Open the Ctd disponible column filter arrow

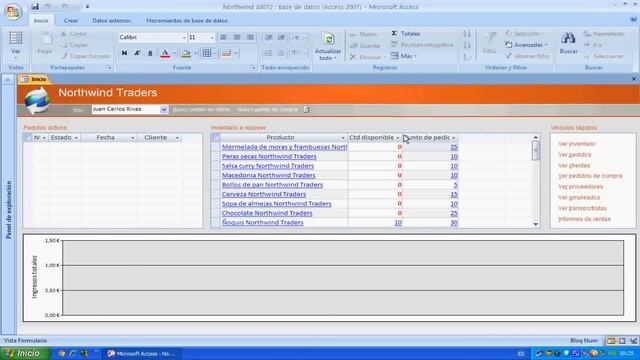pos(398,138)
